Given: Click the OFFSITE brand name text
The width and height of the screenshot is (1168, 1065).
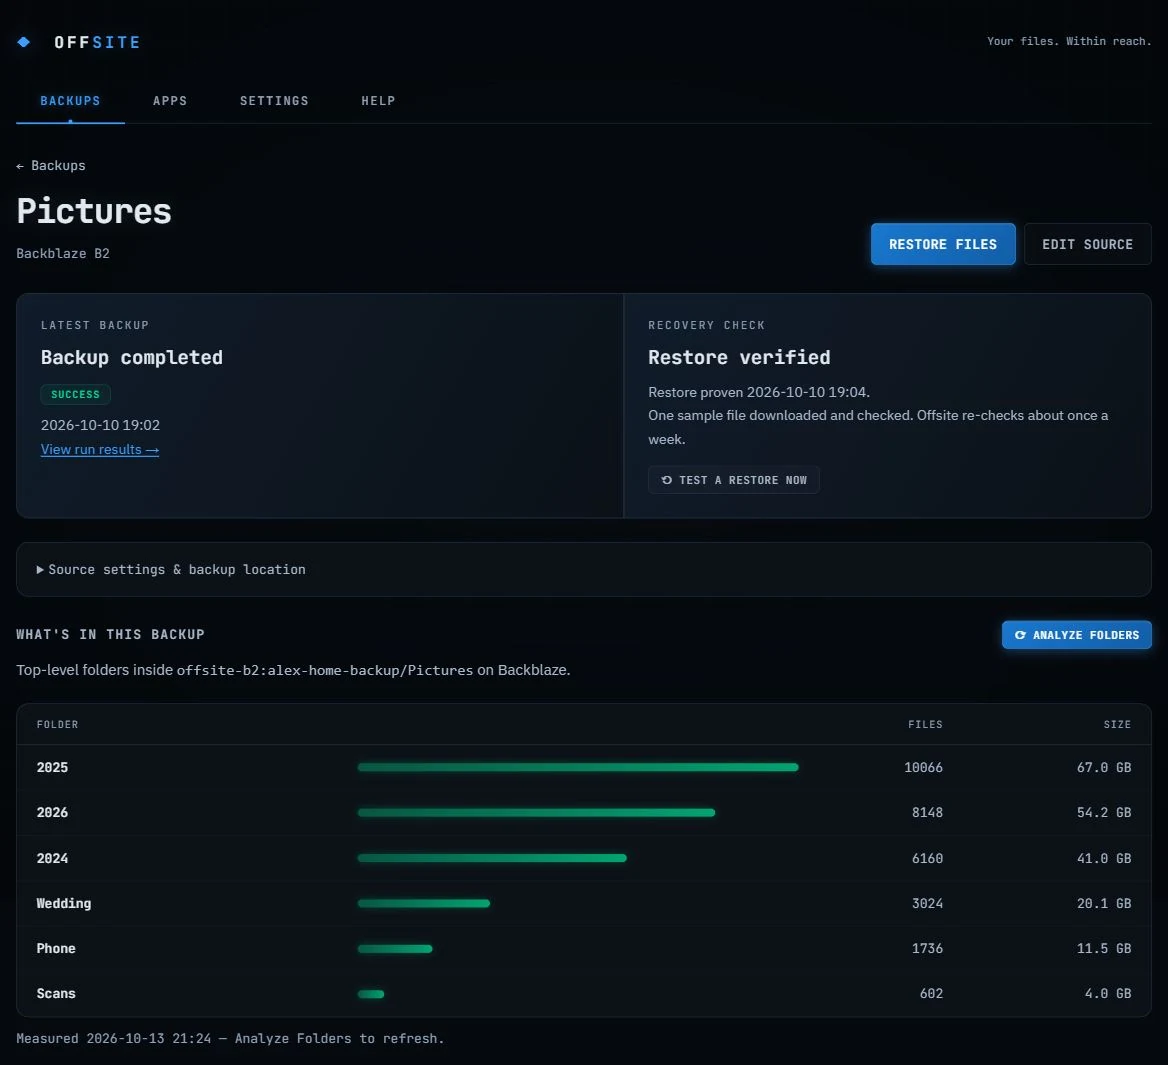Looking at the screenshot, I should point(97,42).
